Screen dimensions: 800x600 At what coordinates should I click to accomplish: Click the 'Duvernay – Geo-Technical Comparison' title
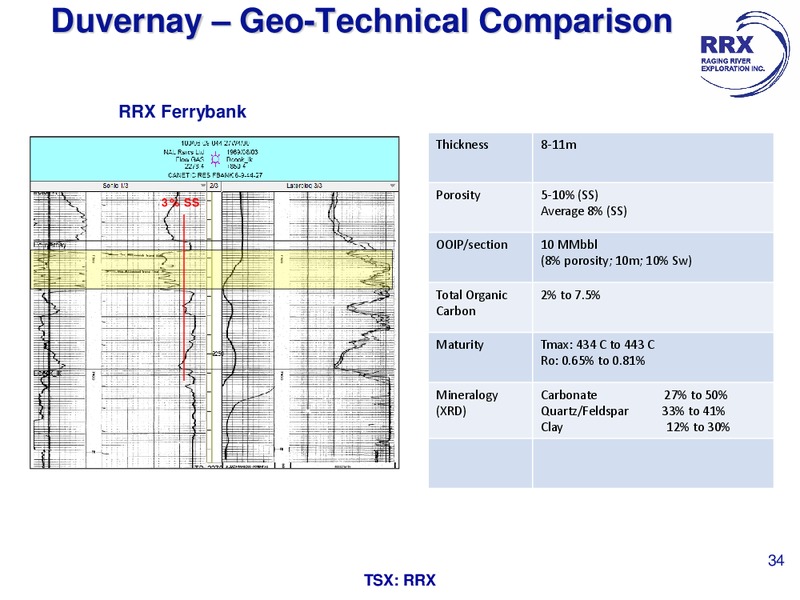tap(362, 21)
